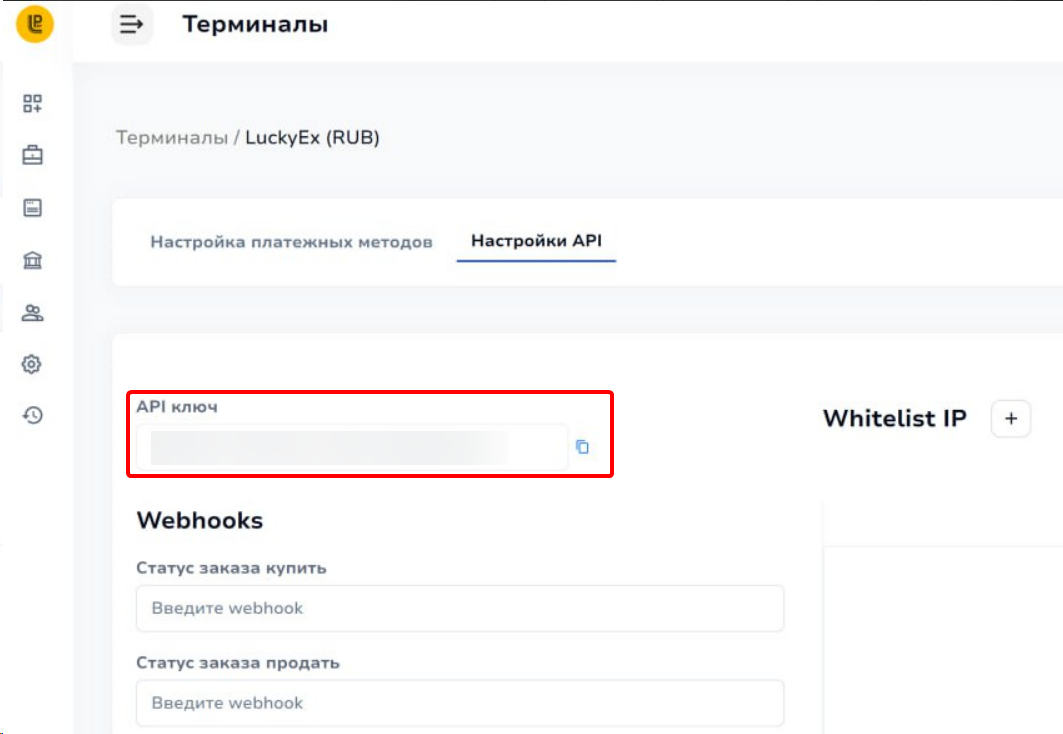Viewport: 1063px width, 734px height.
Task: Click the API ключ field
Action: tap(350, 448)
